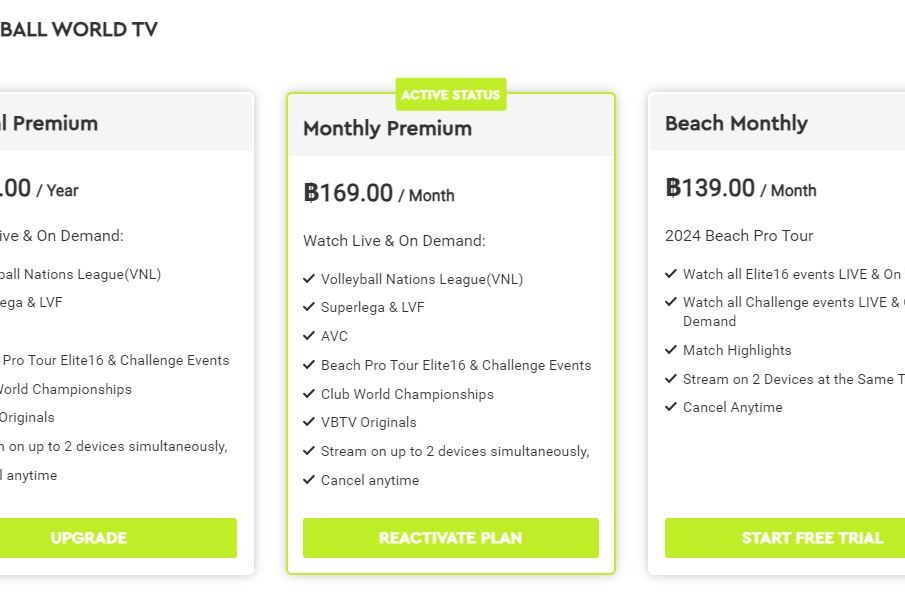Click the ACTIVE STATUS badge
Screen dimensions: 905x592
[x=450, y=95]
